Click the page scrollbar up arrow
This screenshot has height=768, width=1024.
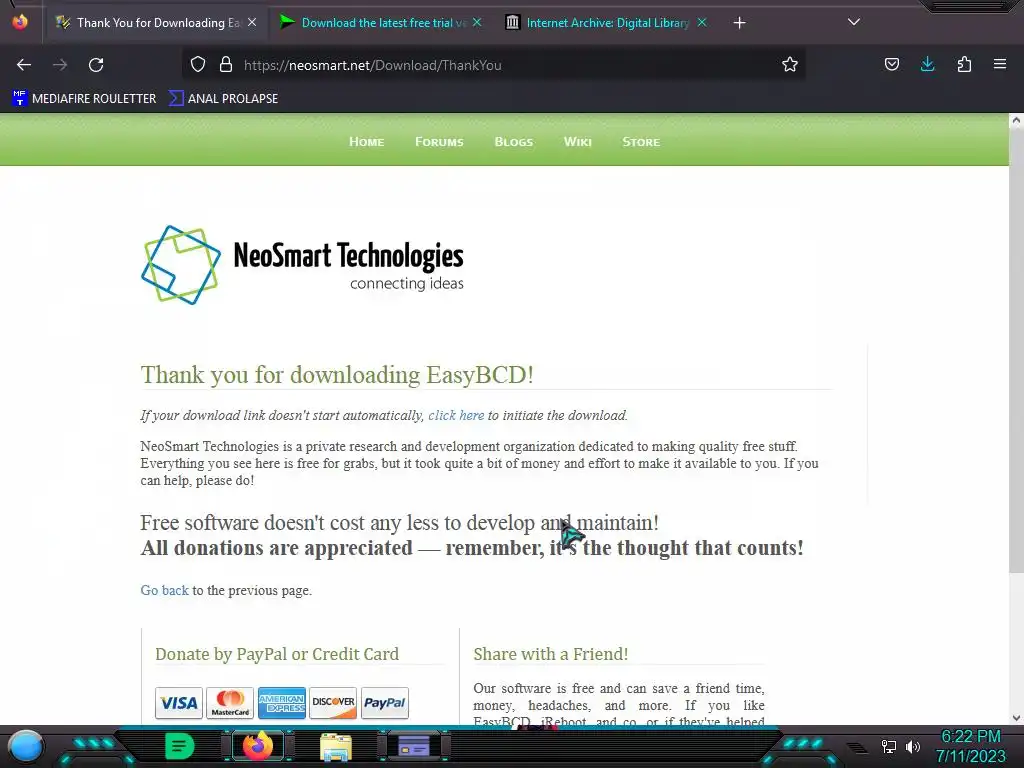point(1016,120)
